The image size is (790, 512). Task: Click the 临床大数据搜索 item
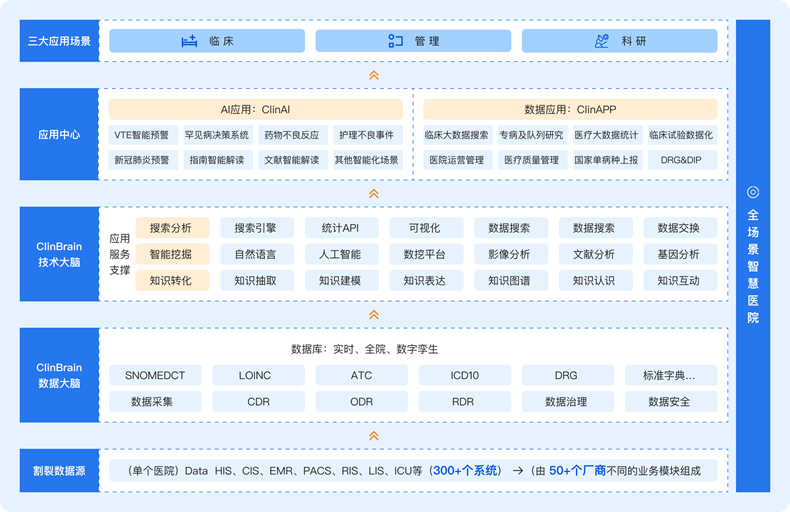pos(457,135)
